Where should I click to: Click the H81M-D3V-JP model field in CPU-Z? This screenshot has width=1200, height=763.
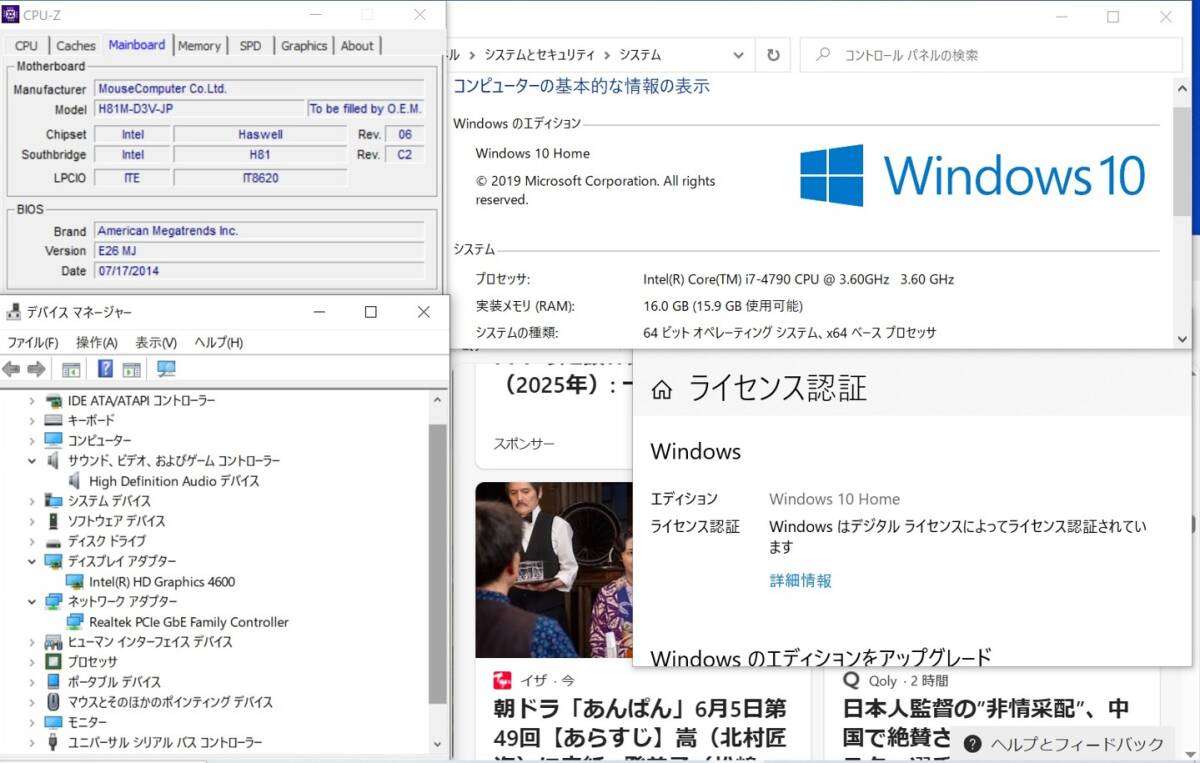[x=199, y=109]
